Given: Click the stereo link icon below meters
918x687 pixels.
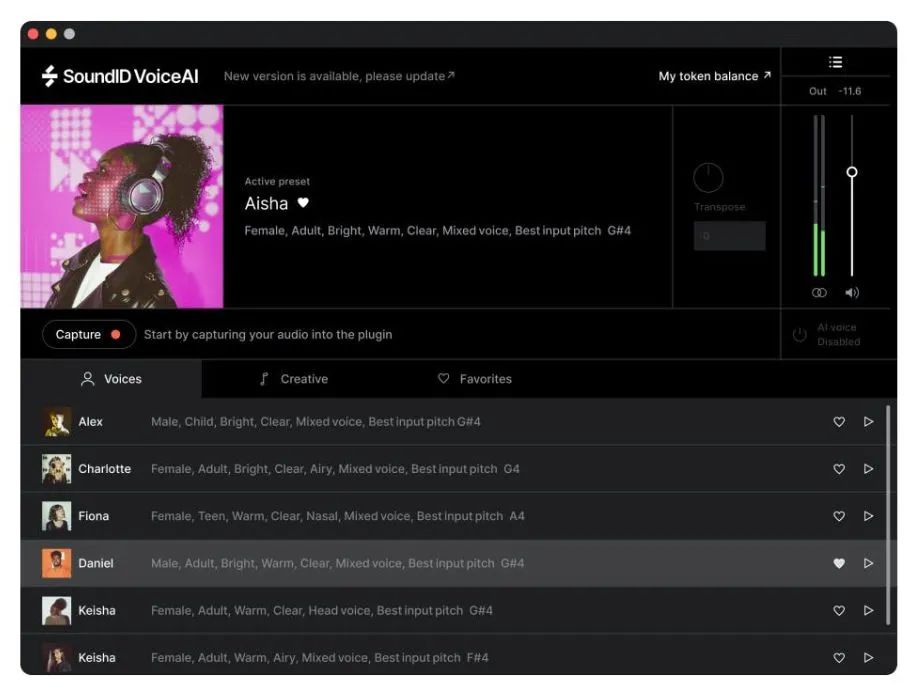Looking at the screenshot, I should (x=819, y=293).
